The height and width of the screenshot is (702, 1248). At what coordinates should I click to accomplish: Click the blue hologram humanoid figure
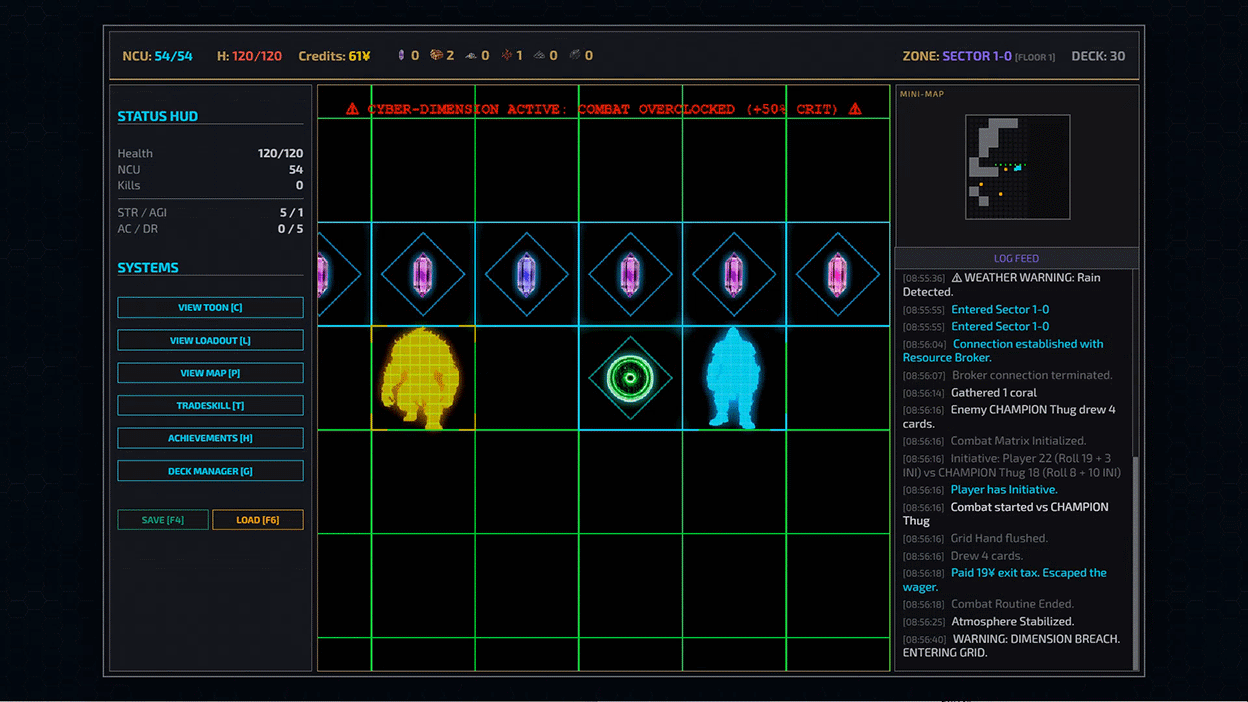[x=733, y=378]
